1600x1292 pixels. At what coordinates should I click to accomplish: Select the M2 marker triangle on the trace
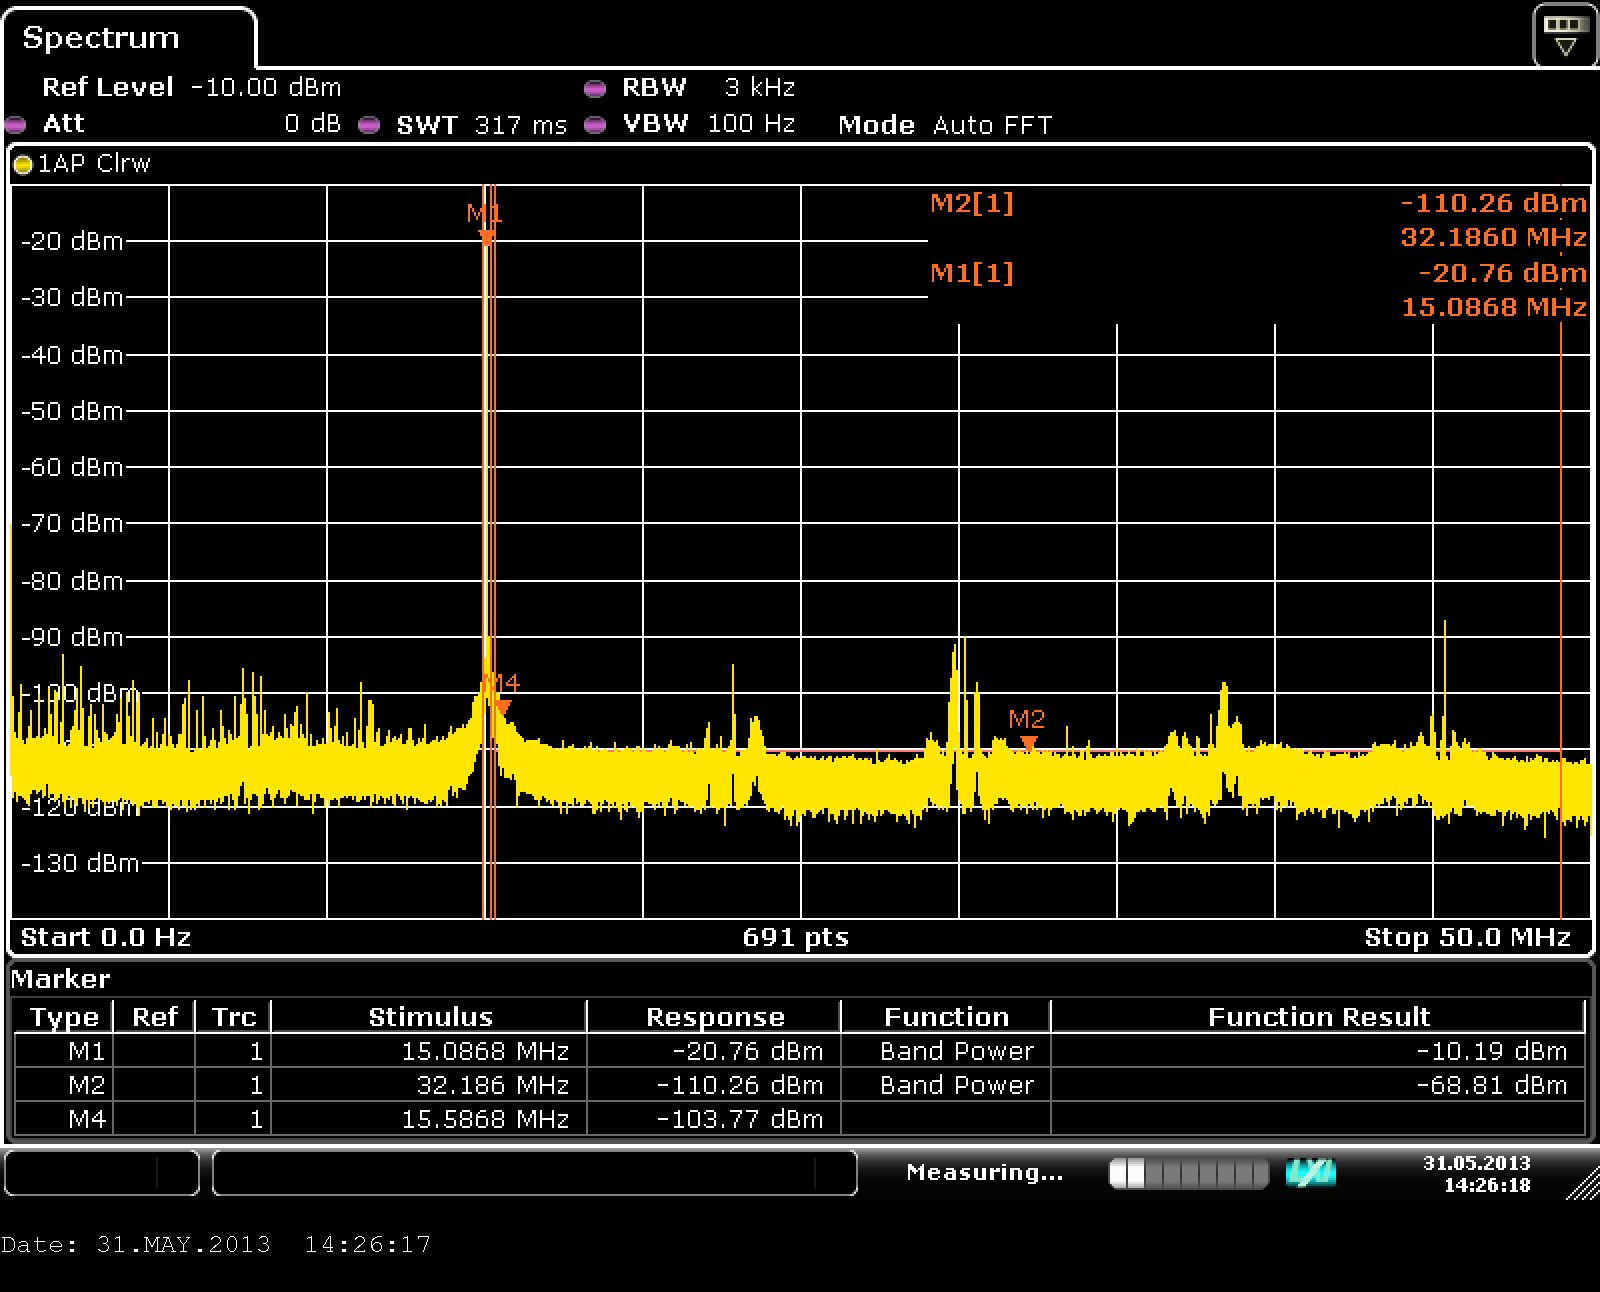coord(1028,743)
